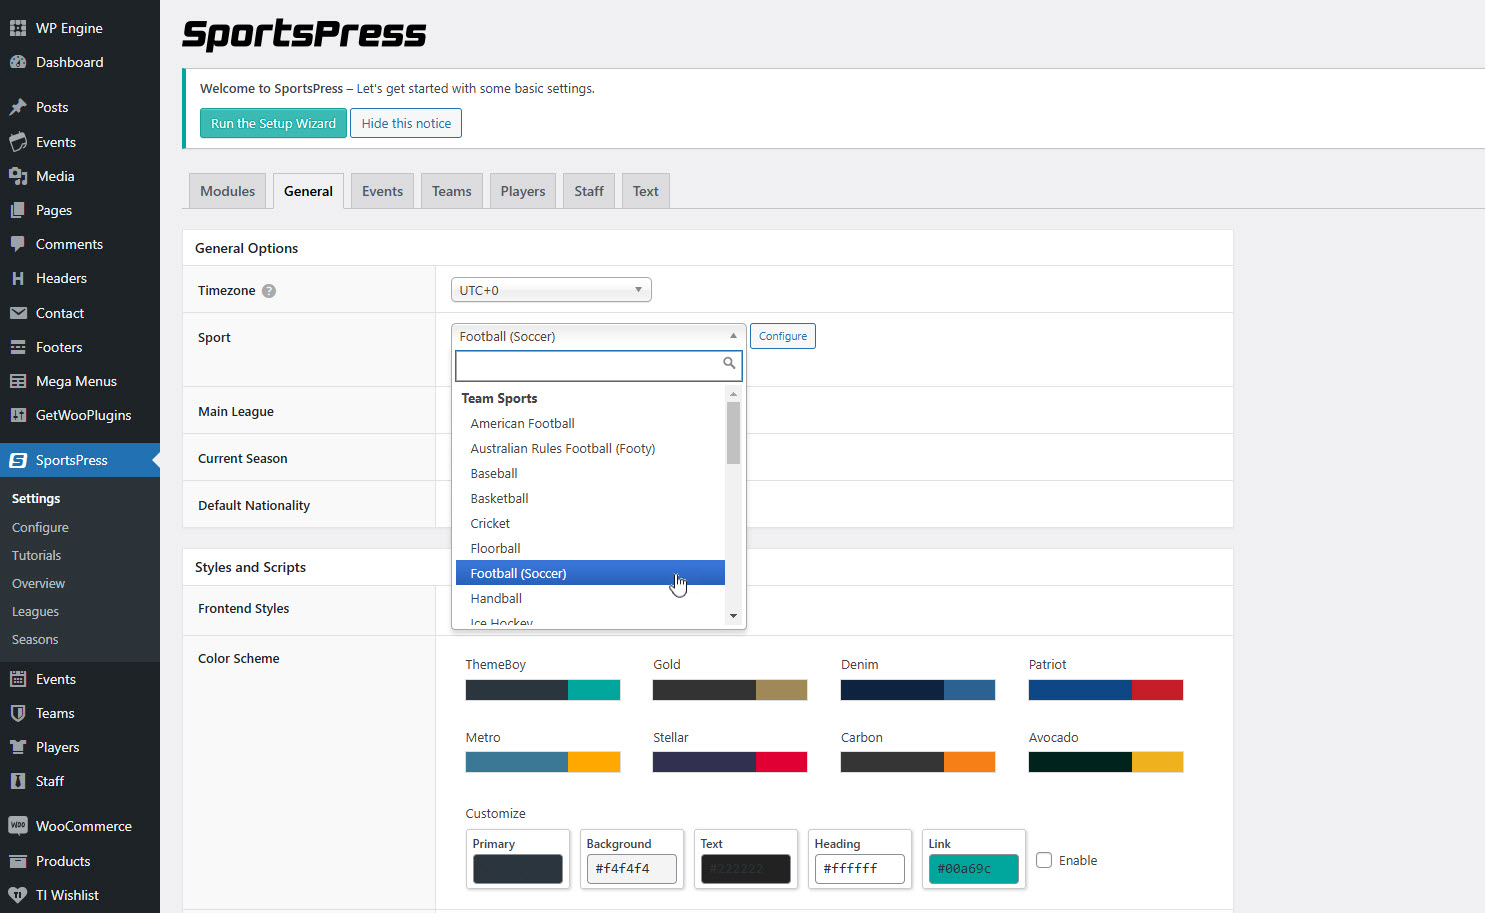
Task: Open Overview in SportsPress submenu
Action: (39, 583)
